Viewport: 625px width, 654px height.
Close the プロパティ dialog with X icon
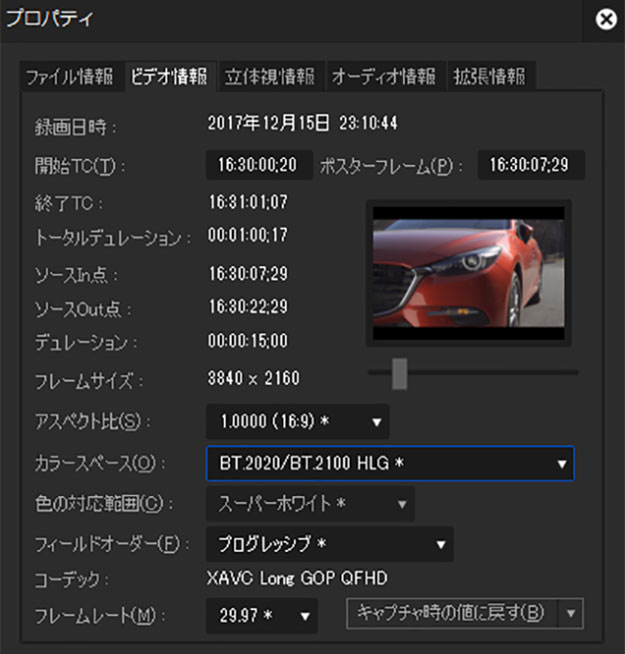605,20
